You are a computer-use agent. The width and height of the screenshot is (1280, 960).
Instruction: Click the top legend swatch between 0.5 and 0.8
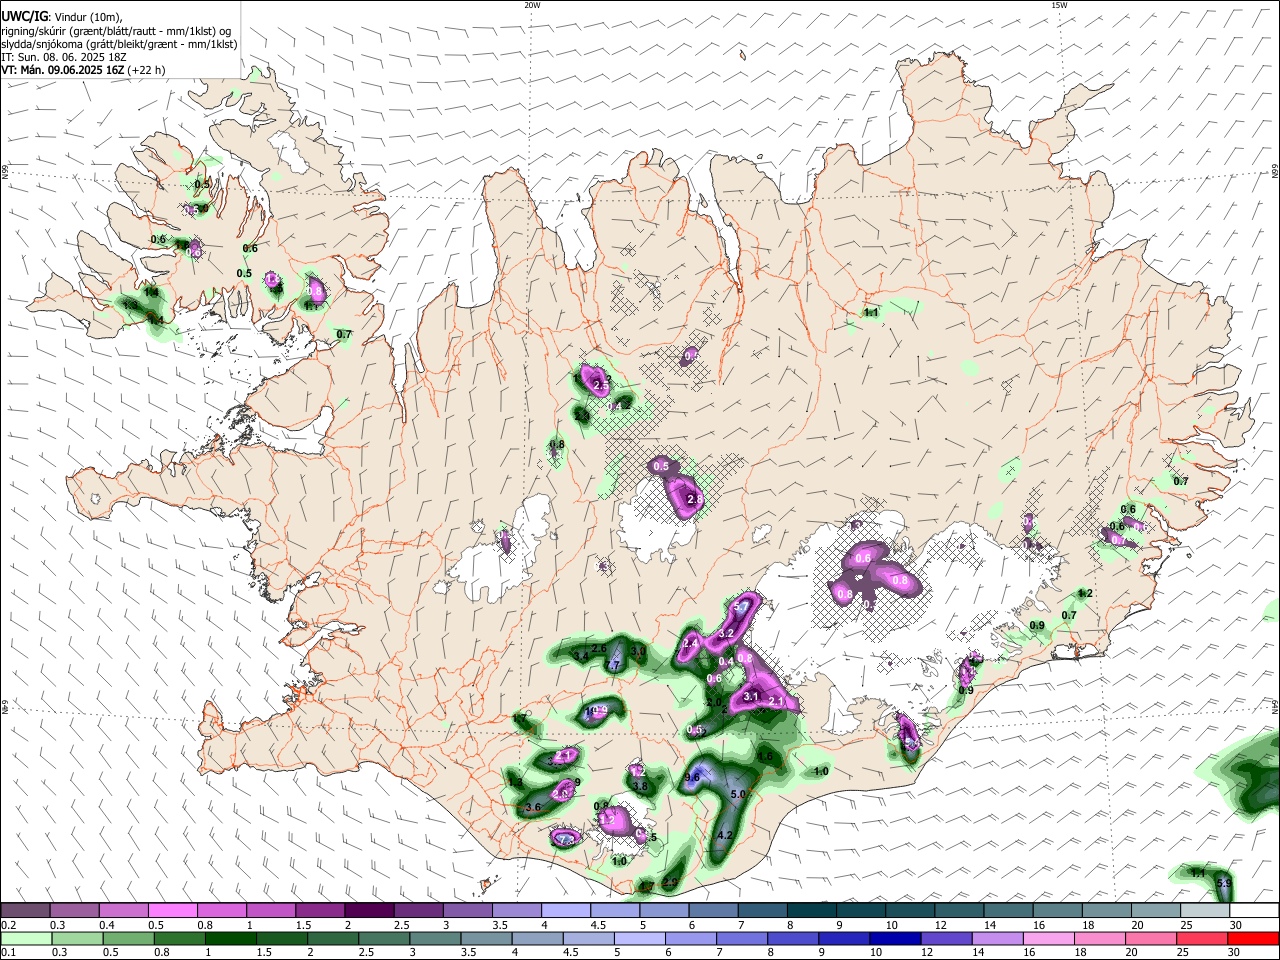pos(172,910)
